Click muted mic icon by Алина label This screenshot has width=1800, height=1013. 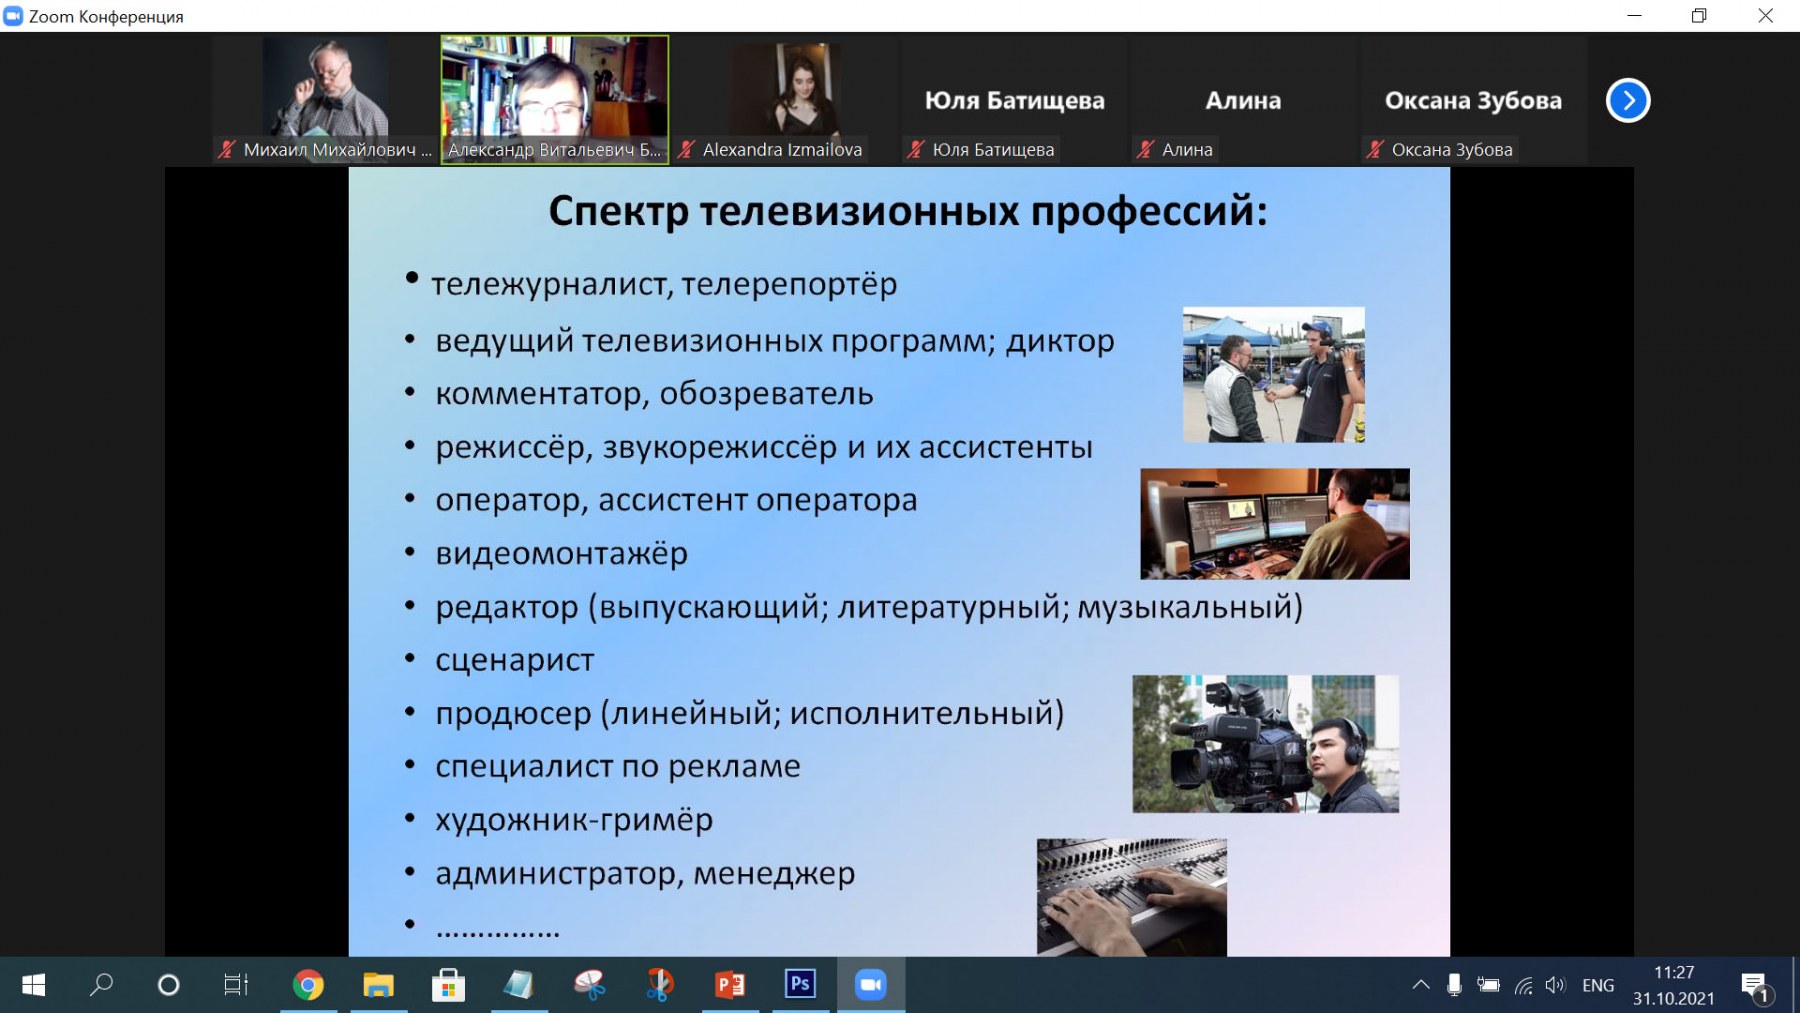(x=1145, y=150)
